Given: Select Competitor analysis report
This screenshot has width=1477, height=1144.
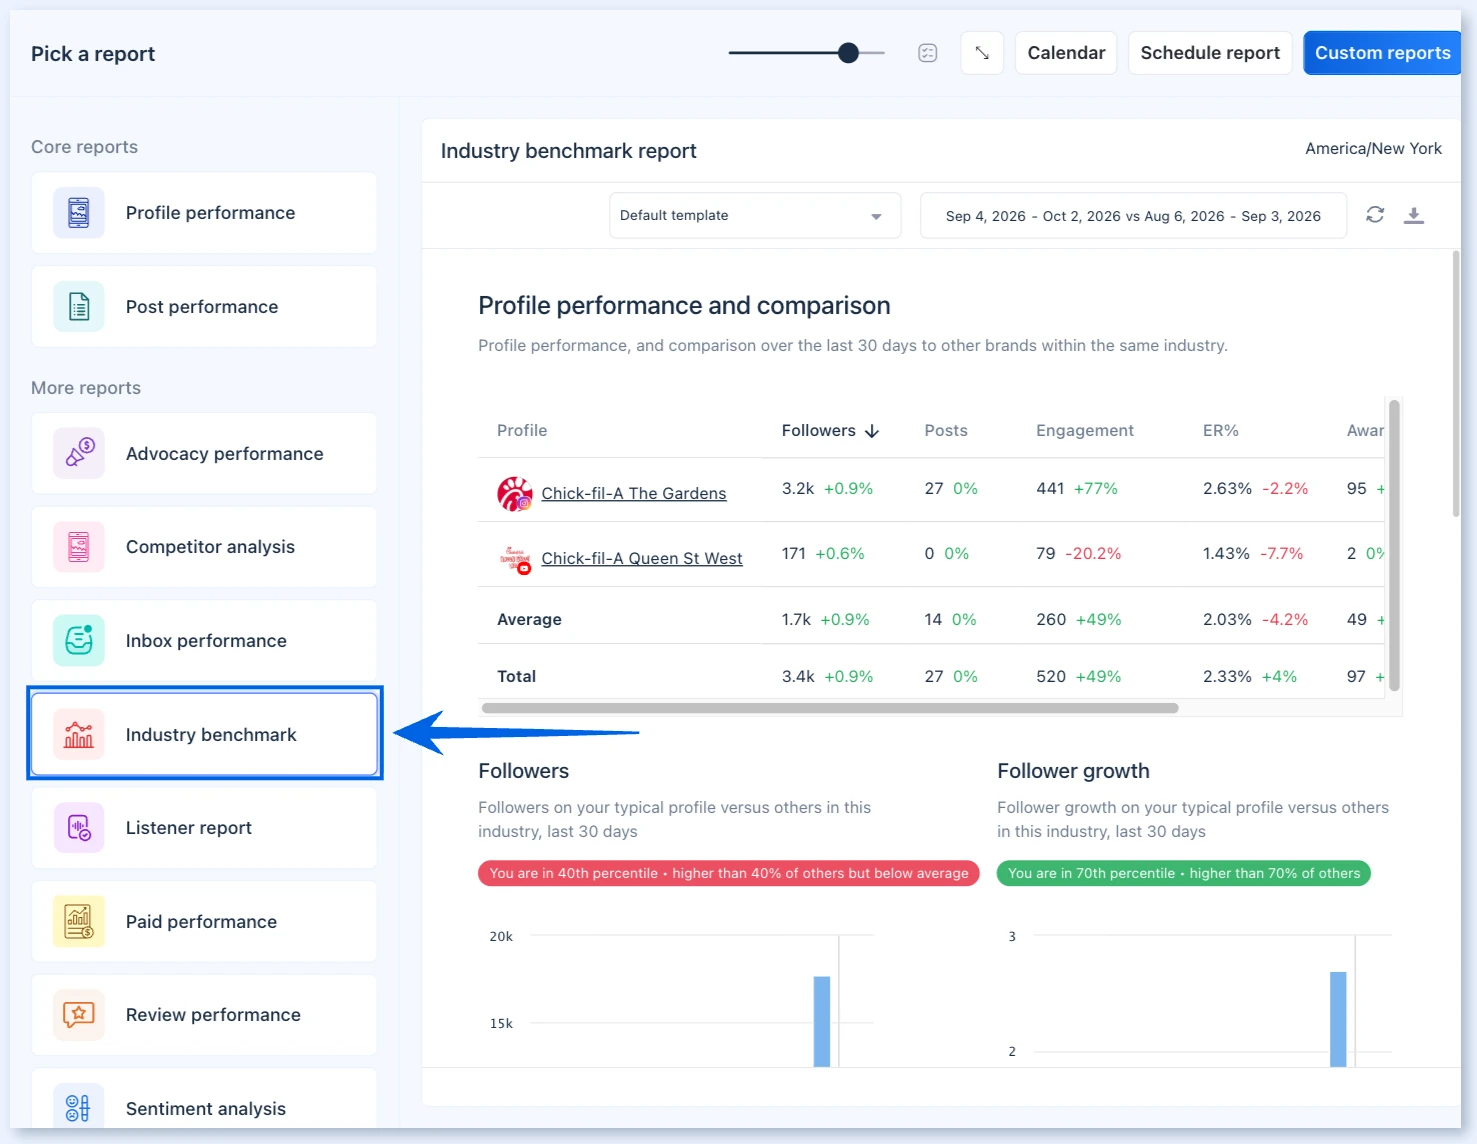Looking at the screenshot, I should [x=204, y=547].
